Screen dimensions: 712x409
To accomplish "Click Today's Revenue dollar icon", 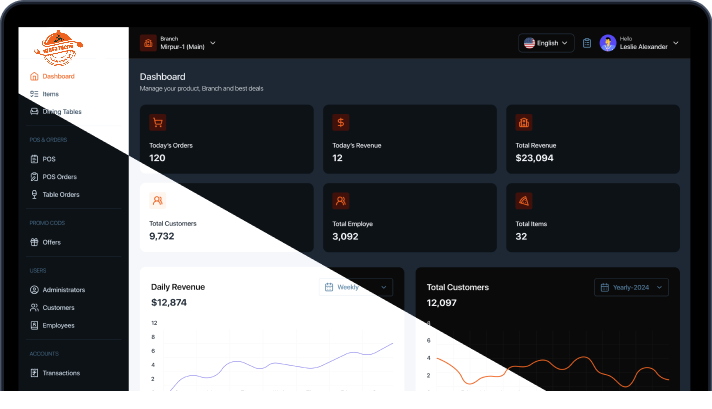I will pyautogui.click(x=341, y=122).
